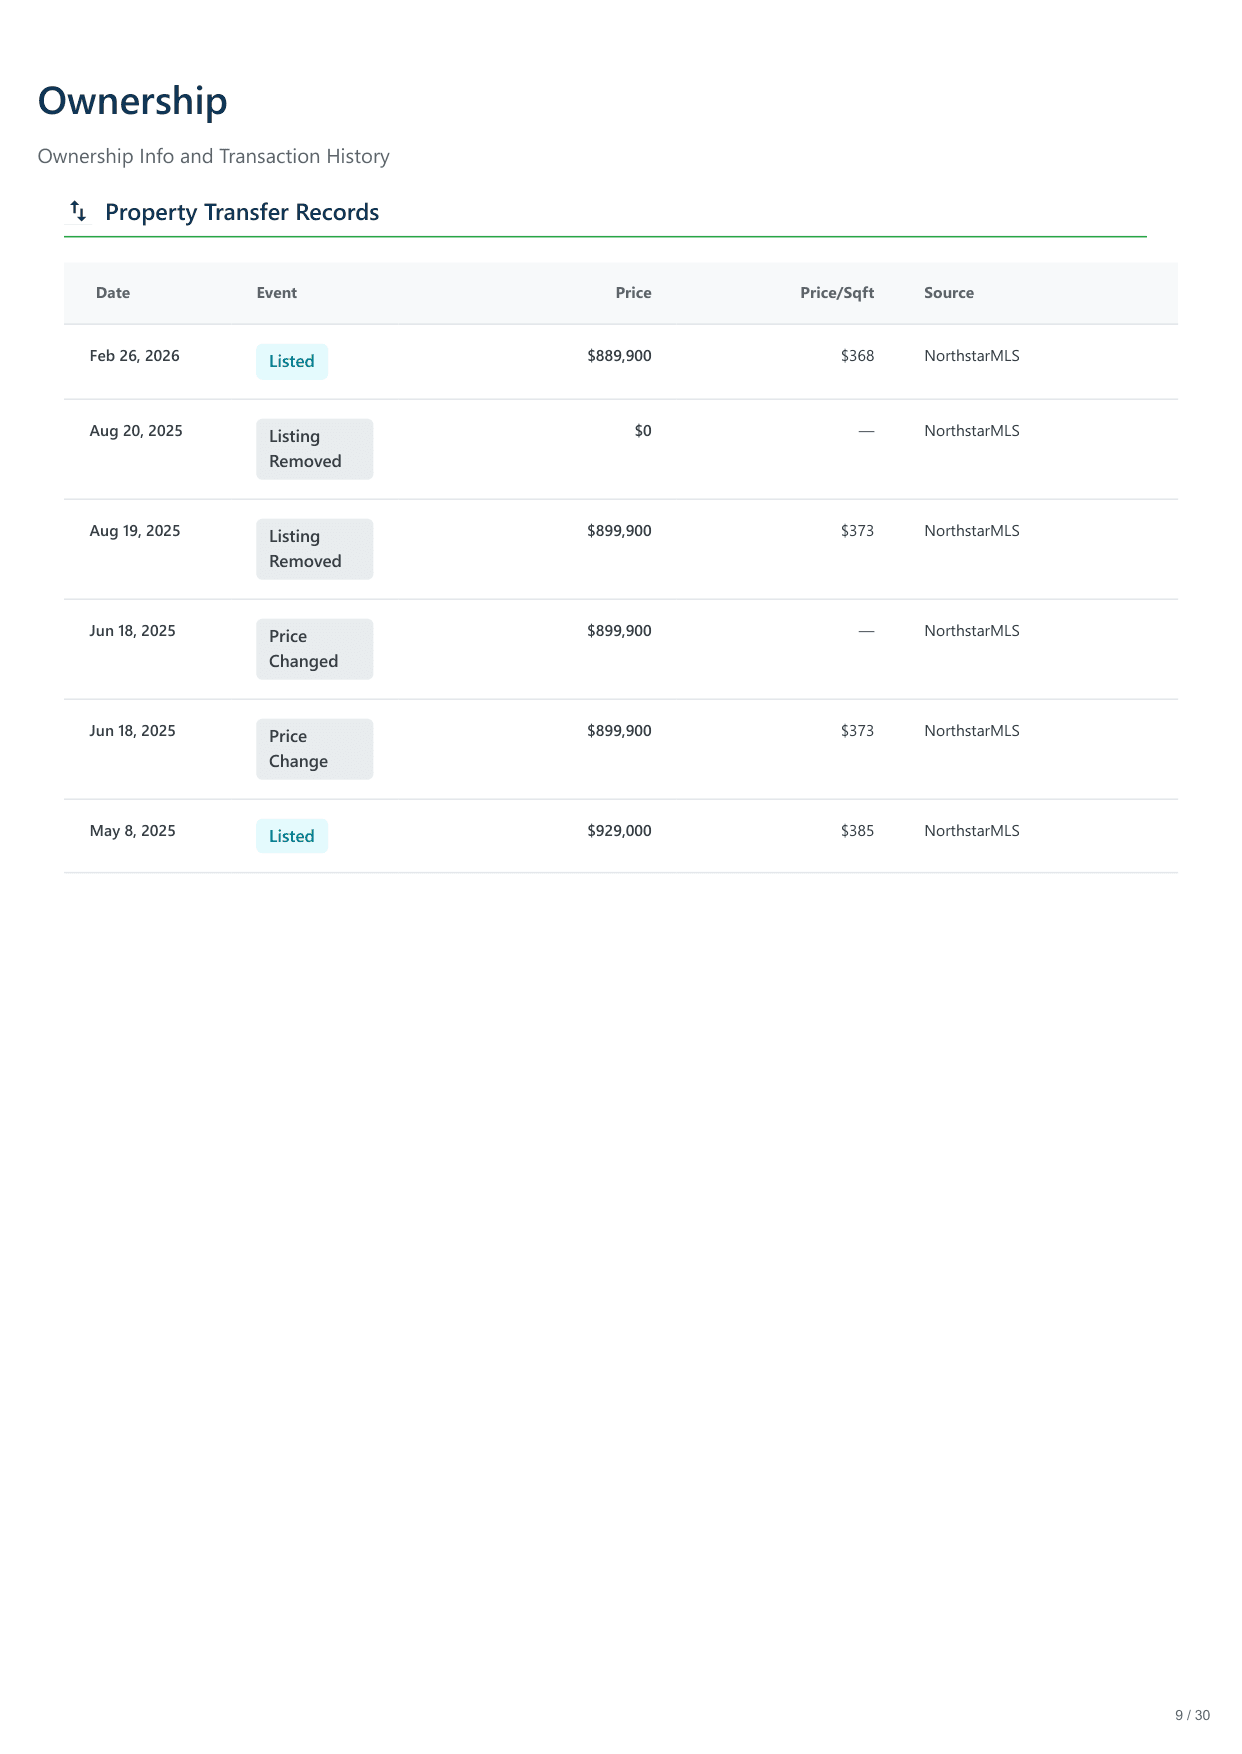Click the $368 price per sqft value

click(x=857, y=356)
